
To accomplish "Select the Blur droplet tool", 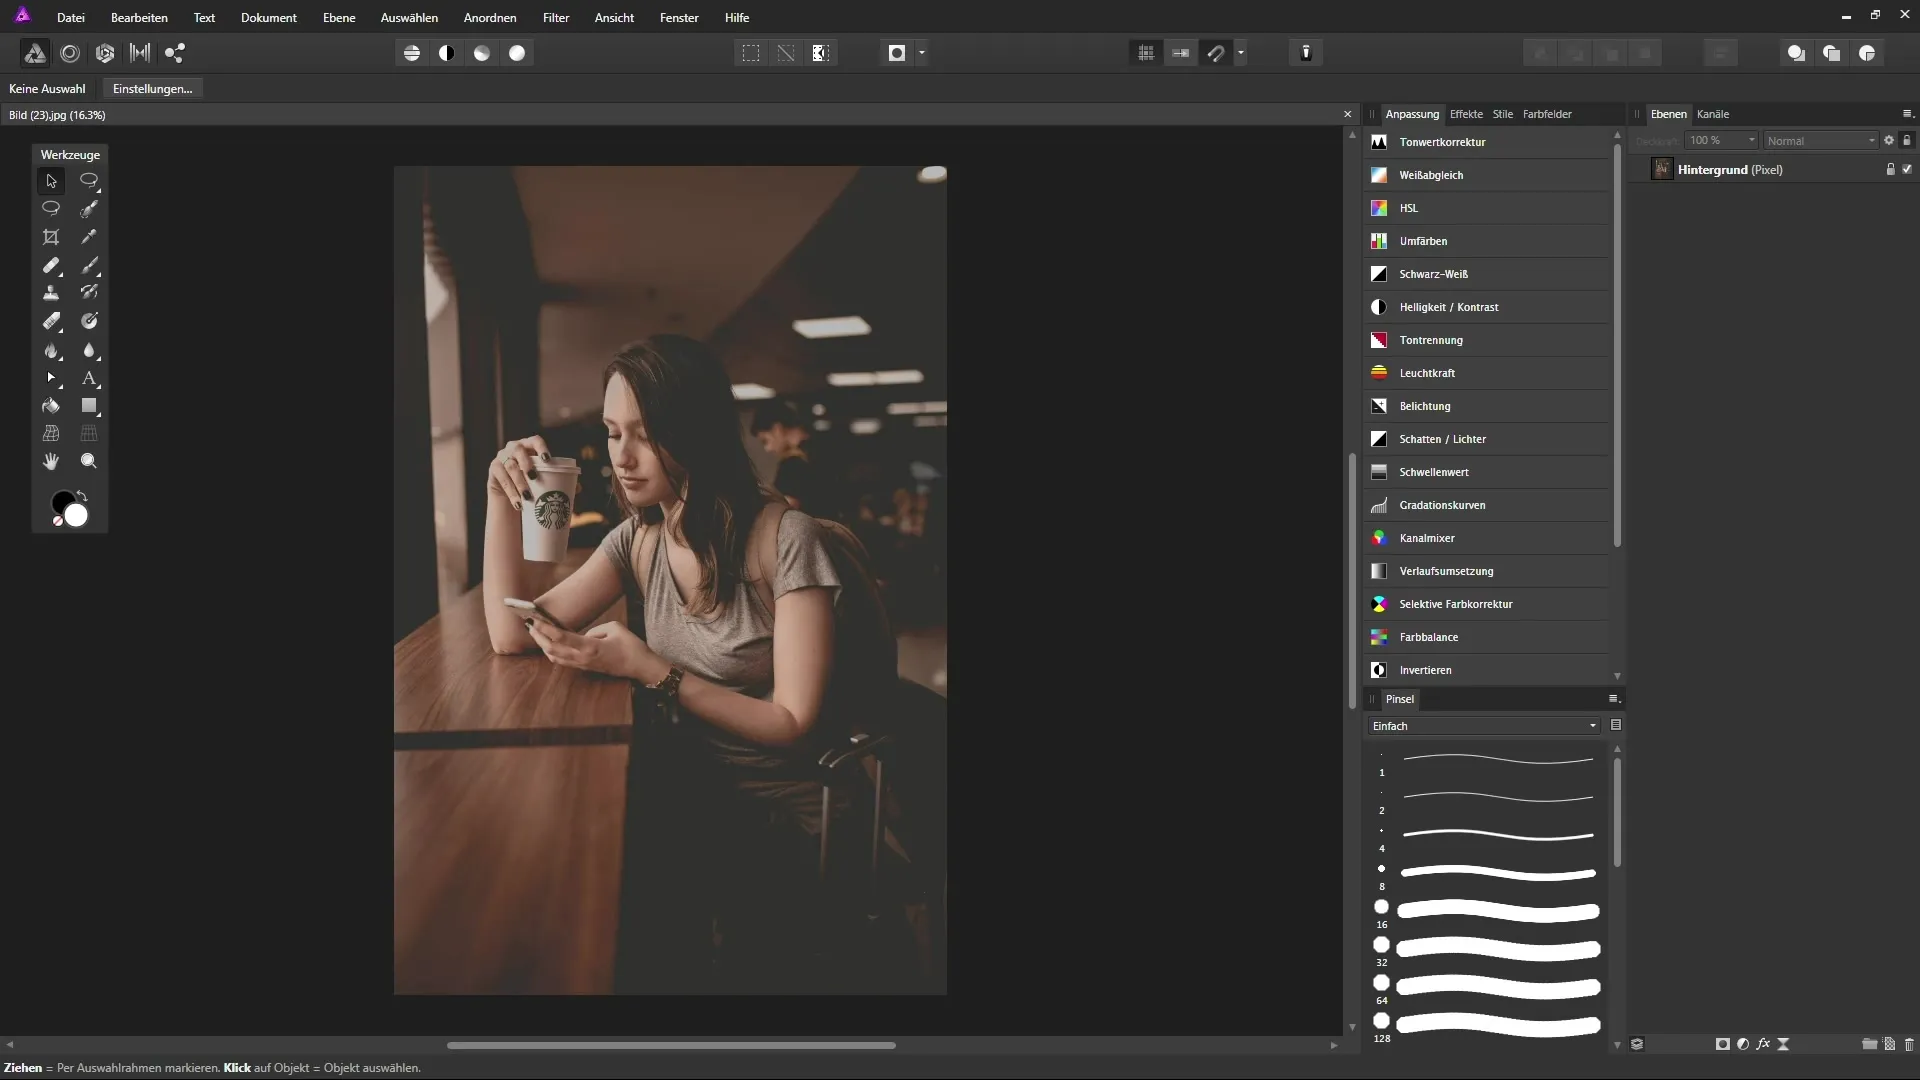I will click(89, 350).
